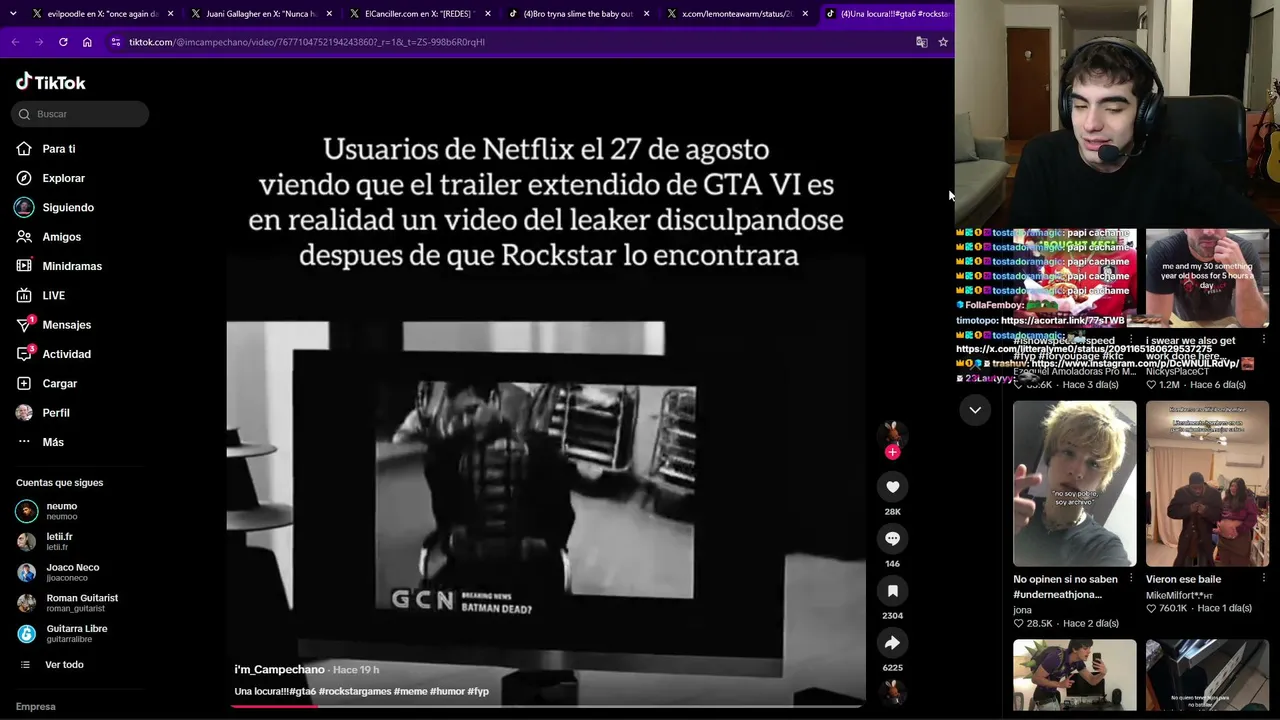The height and width of the screenshot is (720, 1280).
Task: Go forward in browser history
Action: (39, 42)
